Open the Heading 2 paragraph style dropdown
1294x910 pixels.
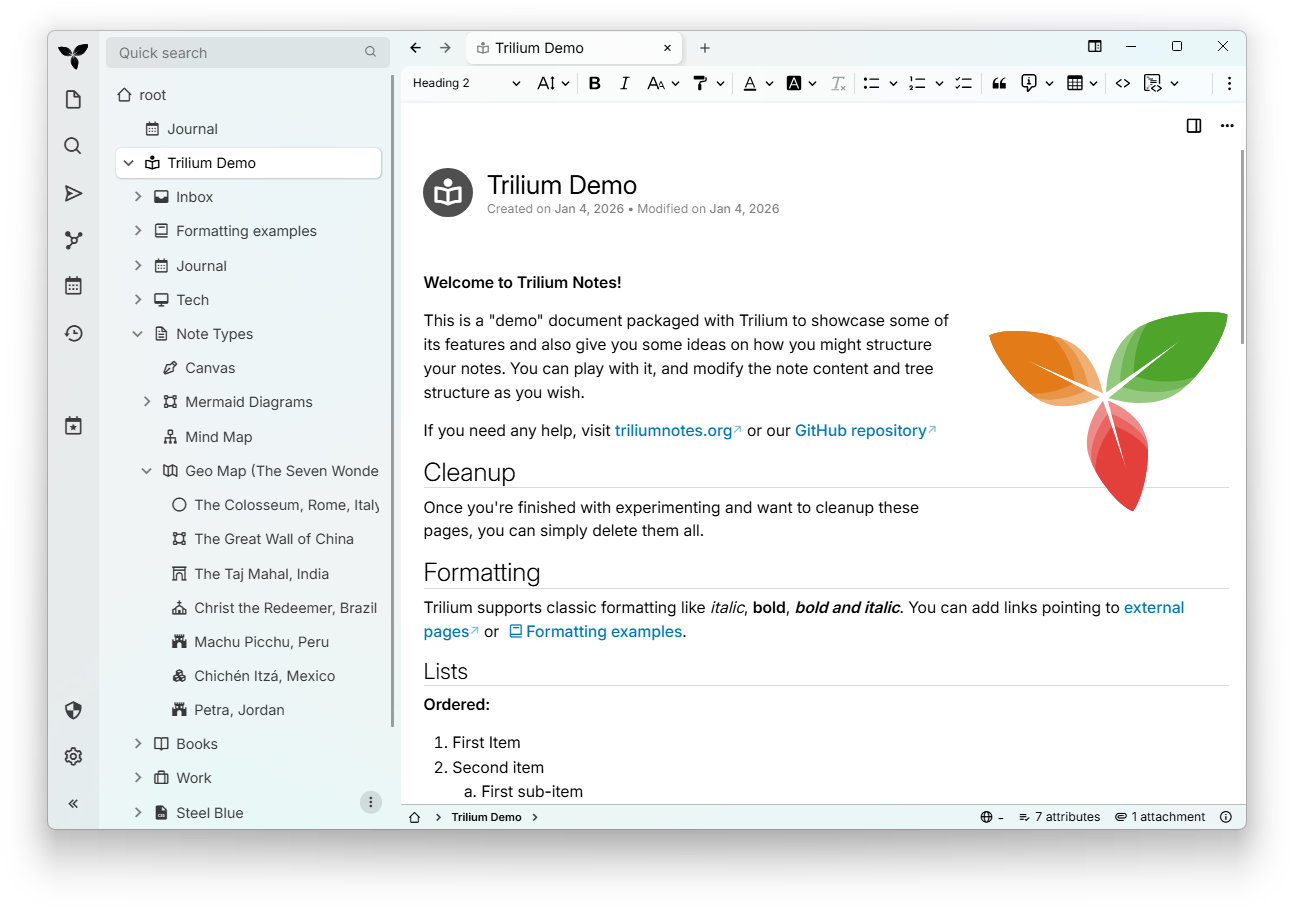[463, 83]
